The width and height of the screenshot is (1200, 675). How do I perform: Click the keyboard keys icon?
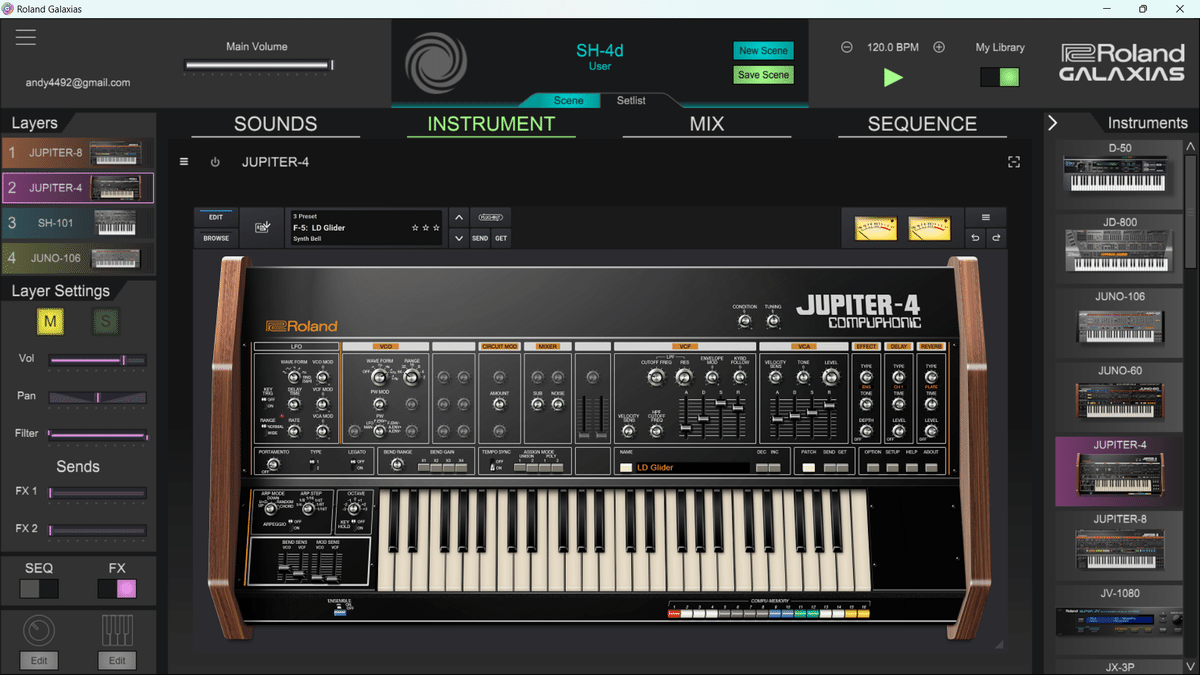(x=117, y=631)
